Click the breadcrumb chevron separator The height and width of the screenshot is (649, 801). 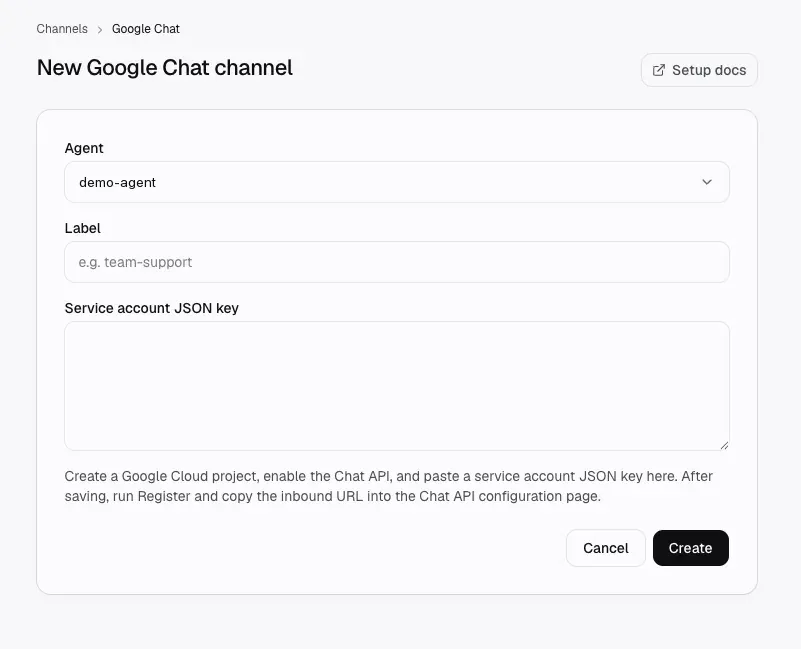pos(100,30)
